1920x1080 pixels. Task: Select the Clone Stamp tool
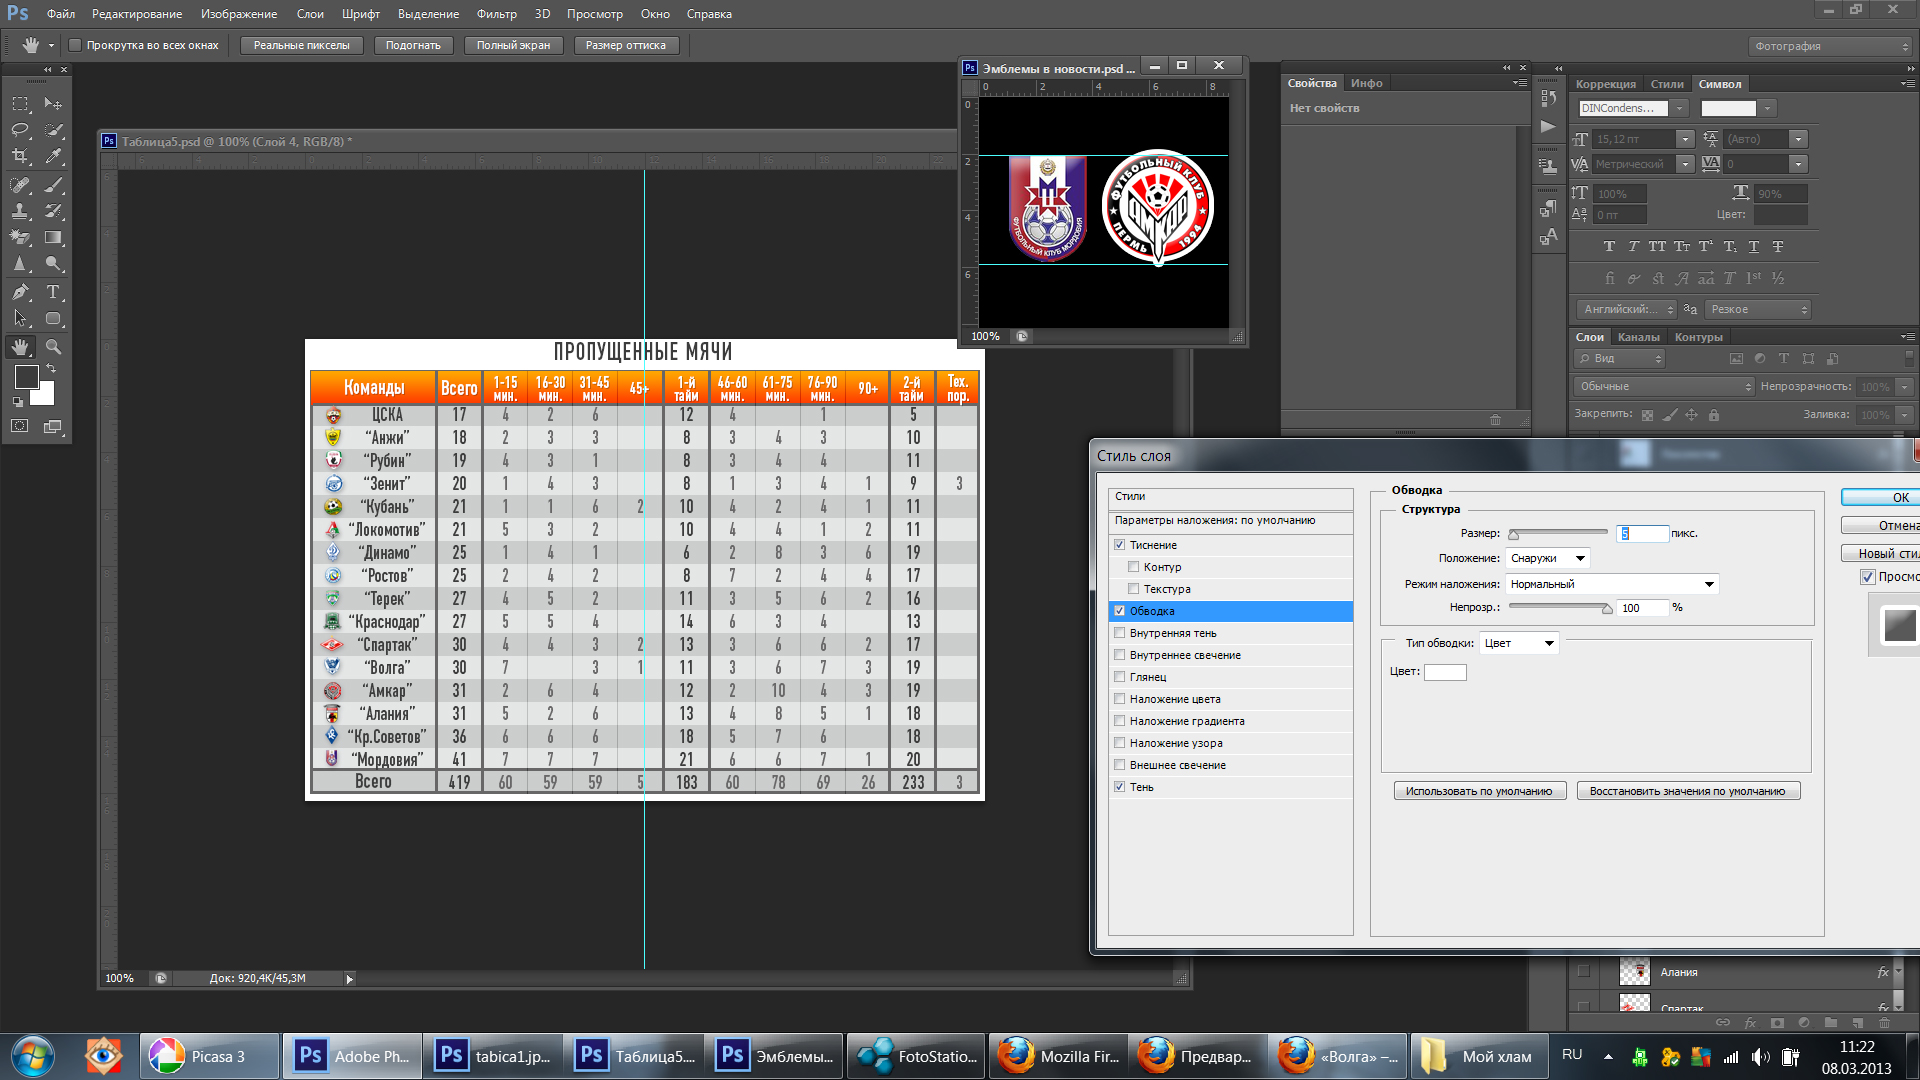coord(20,211)
